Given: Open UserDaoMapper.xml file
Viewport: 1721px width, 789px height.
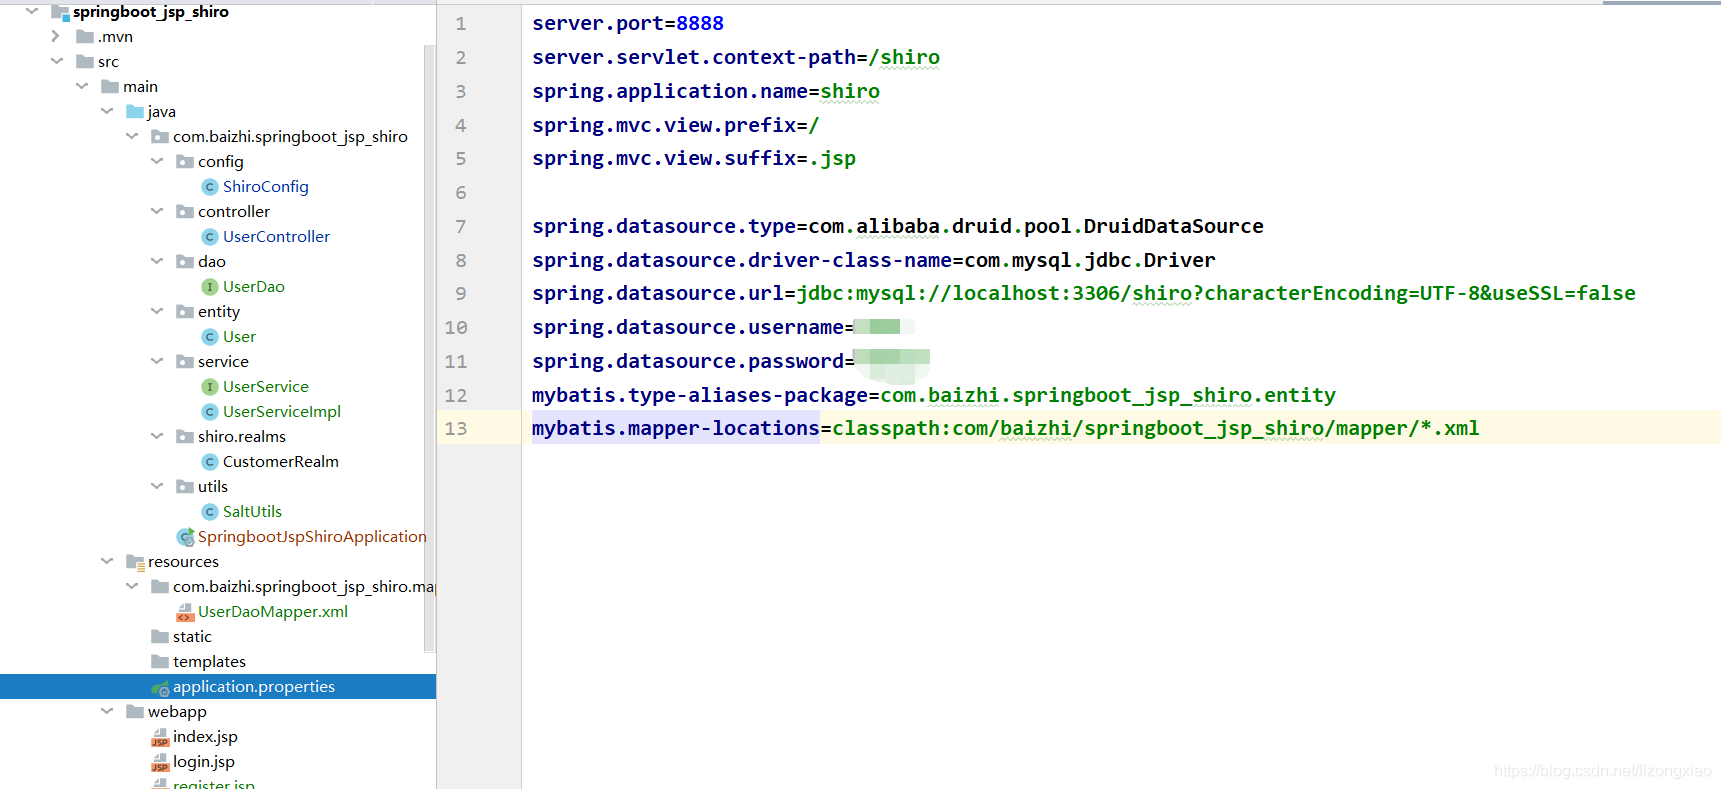Looking at the screenshot, I should (273, 612).
